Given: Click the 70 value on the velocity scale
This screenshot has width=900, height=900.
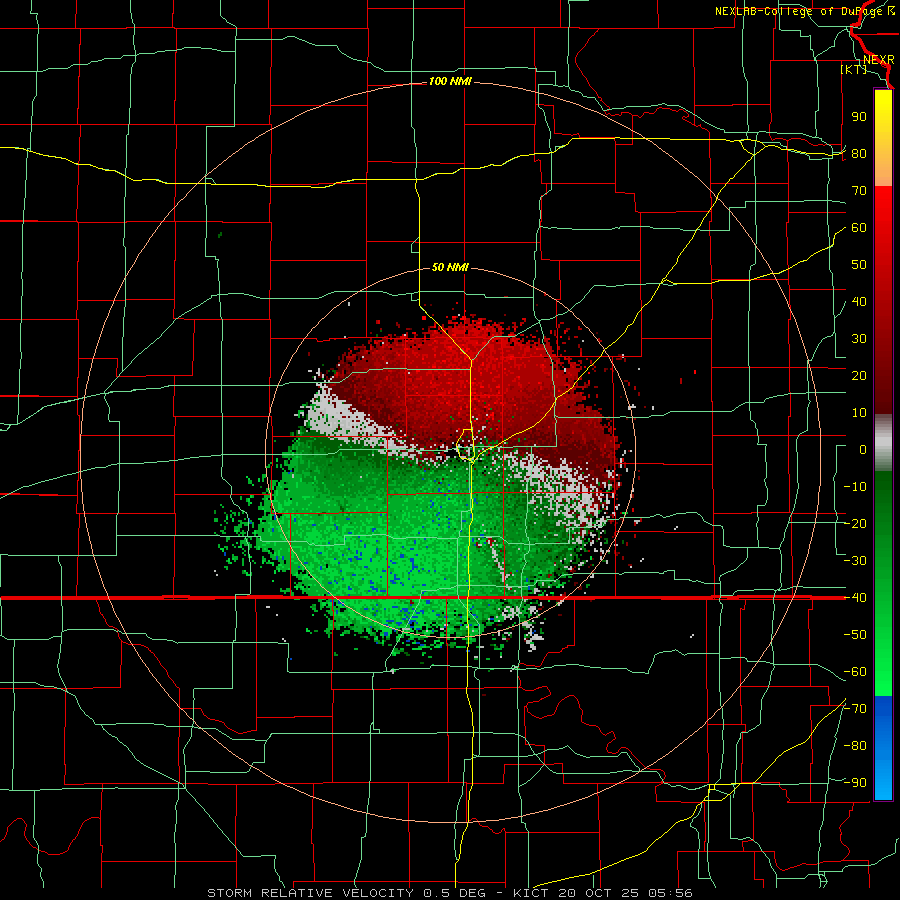Looking at the screenshot, I should [859, 191].
